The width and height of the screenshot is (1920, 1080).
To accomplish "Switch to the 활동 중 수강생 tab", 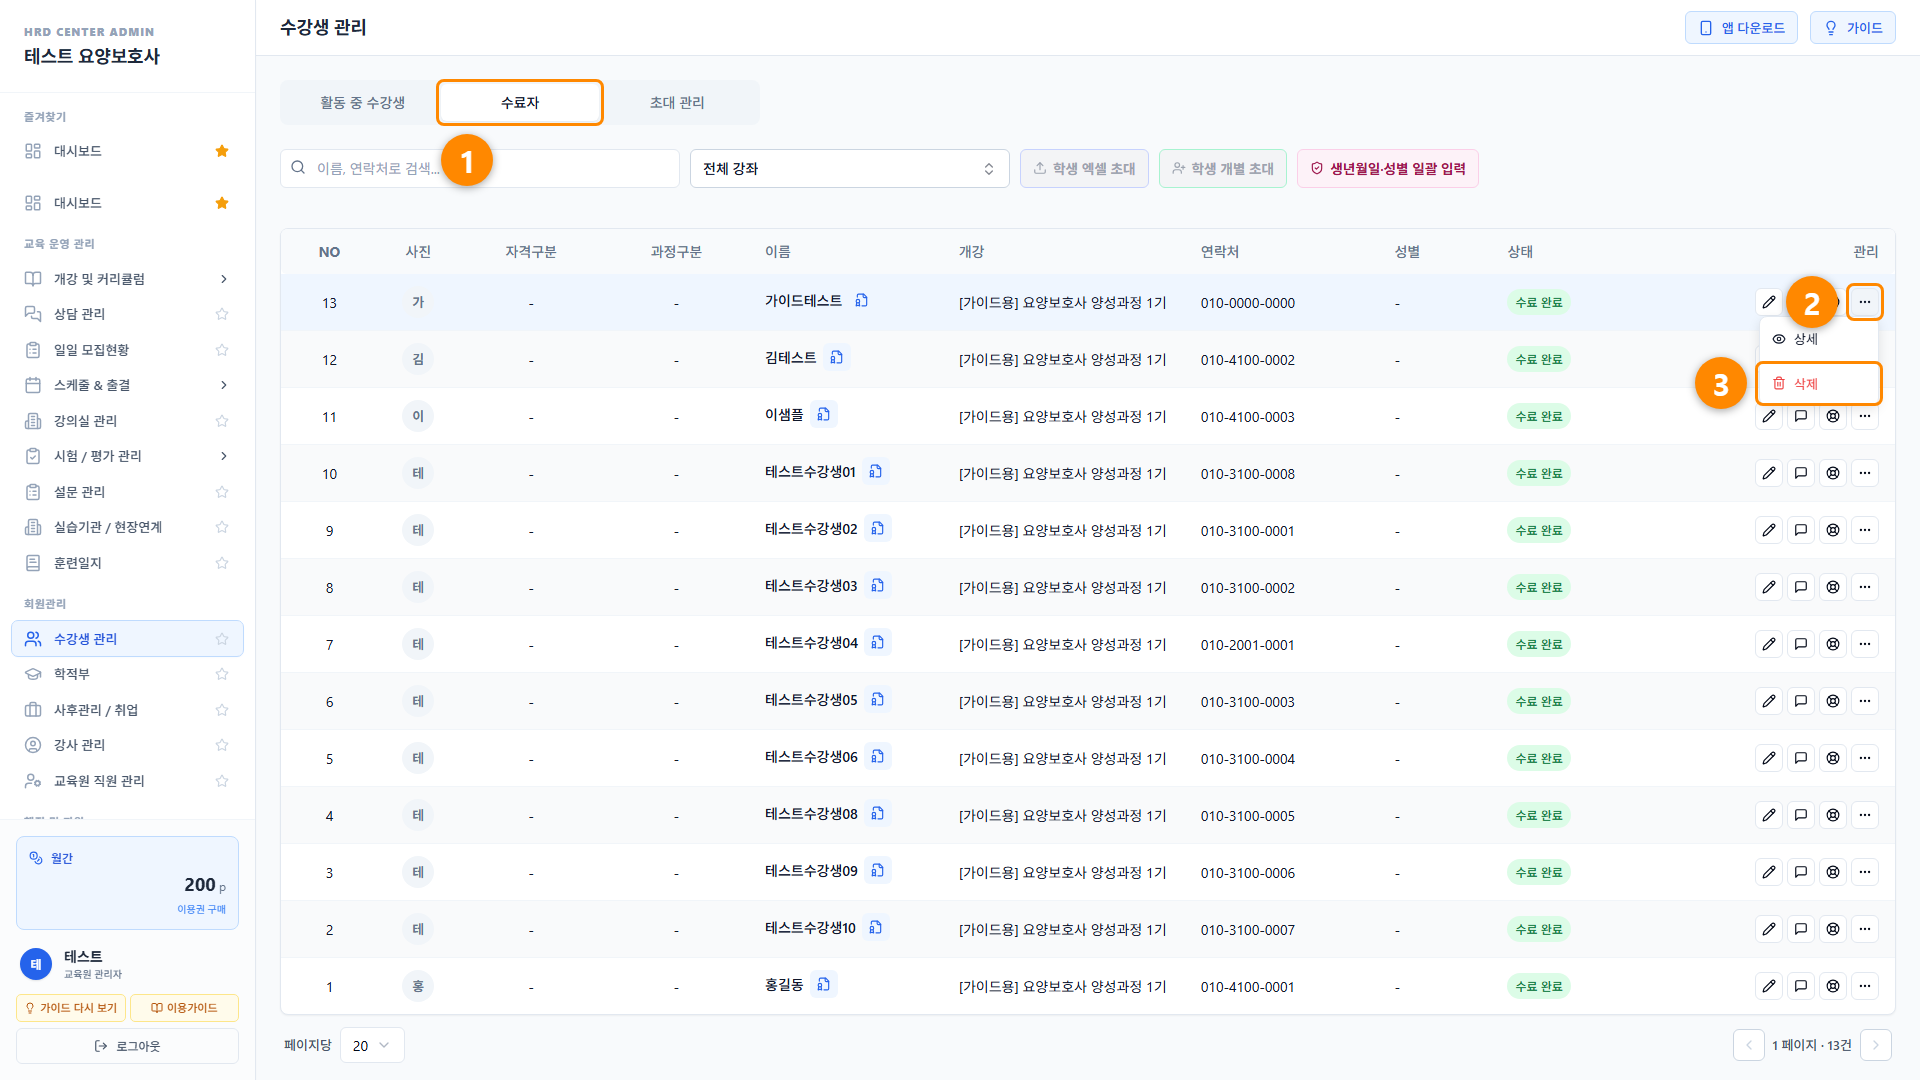I will point(362,102).
